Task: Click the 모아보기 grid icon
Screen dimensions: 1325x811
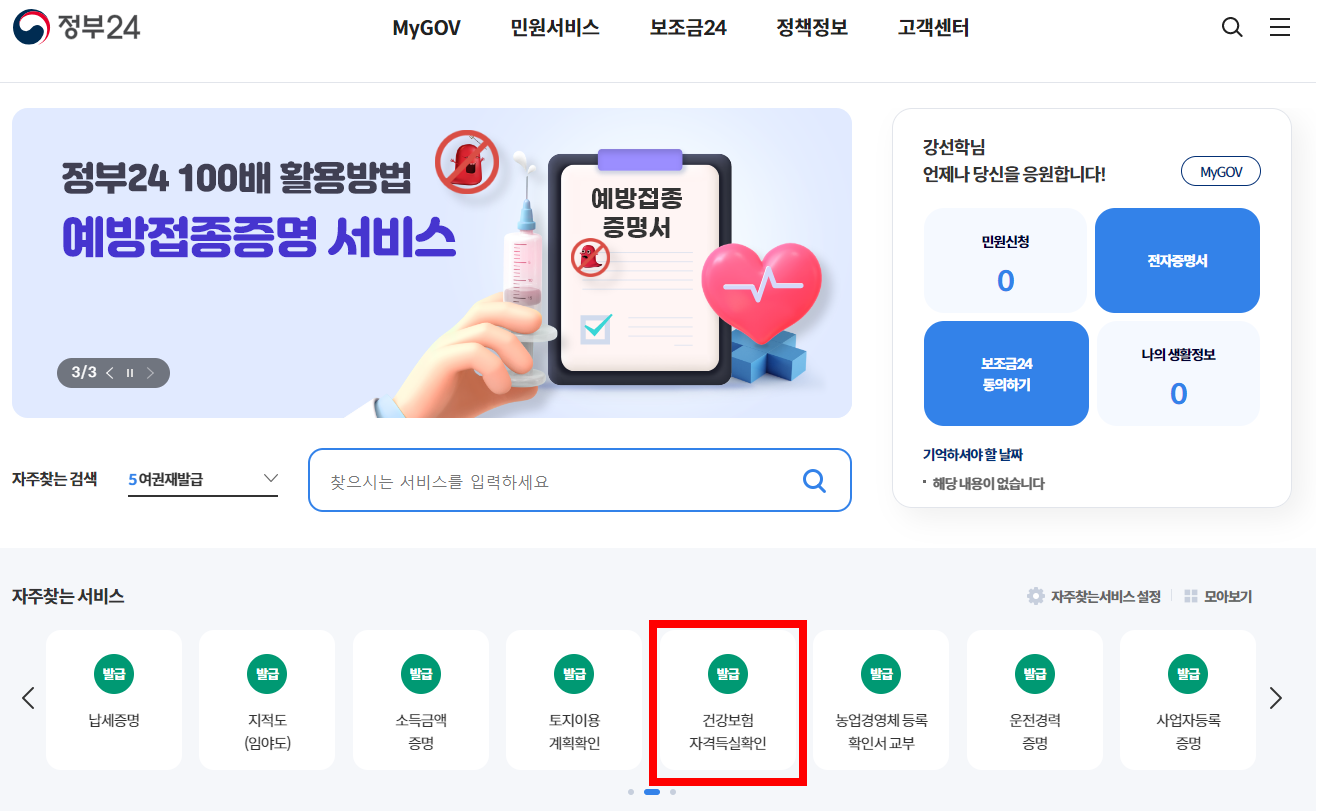Action: pyautogui.click(x=1191, y=596)
